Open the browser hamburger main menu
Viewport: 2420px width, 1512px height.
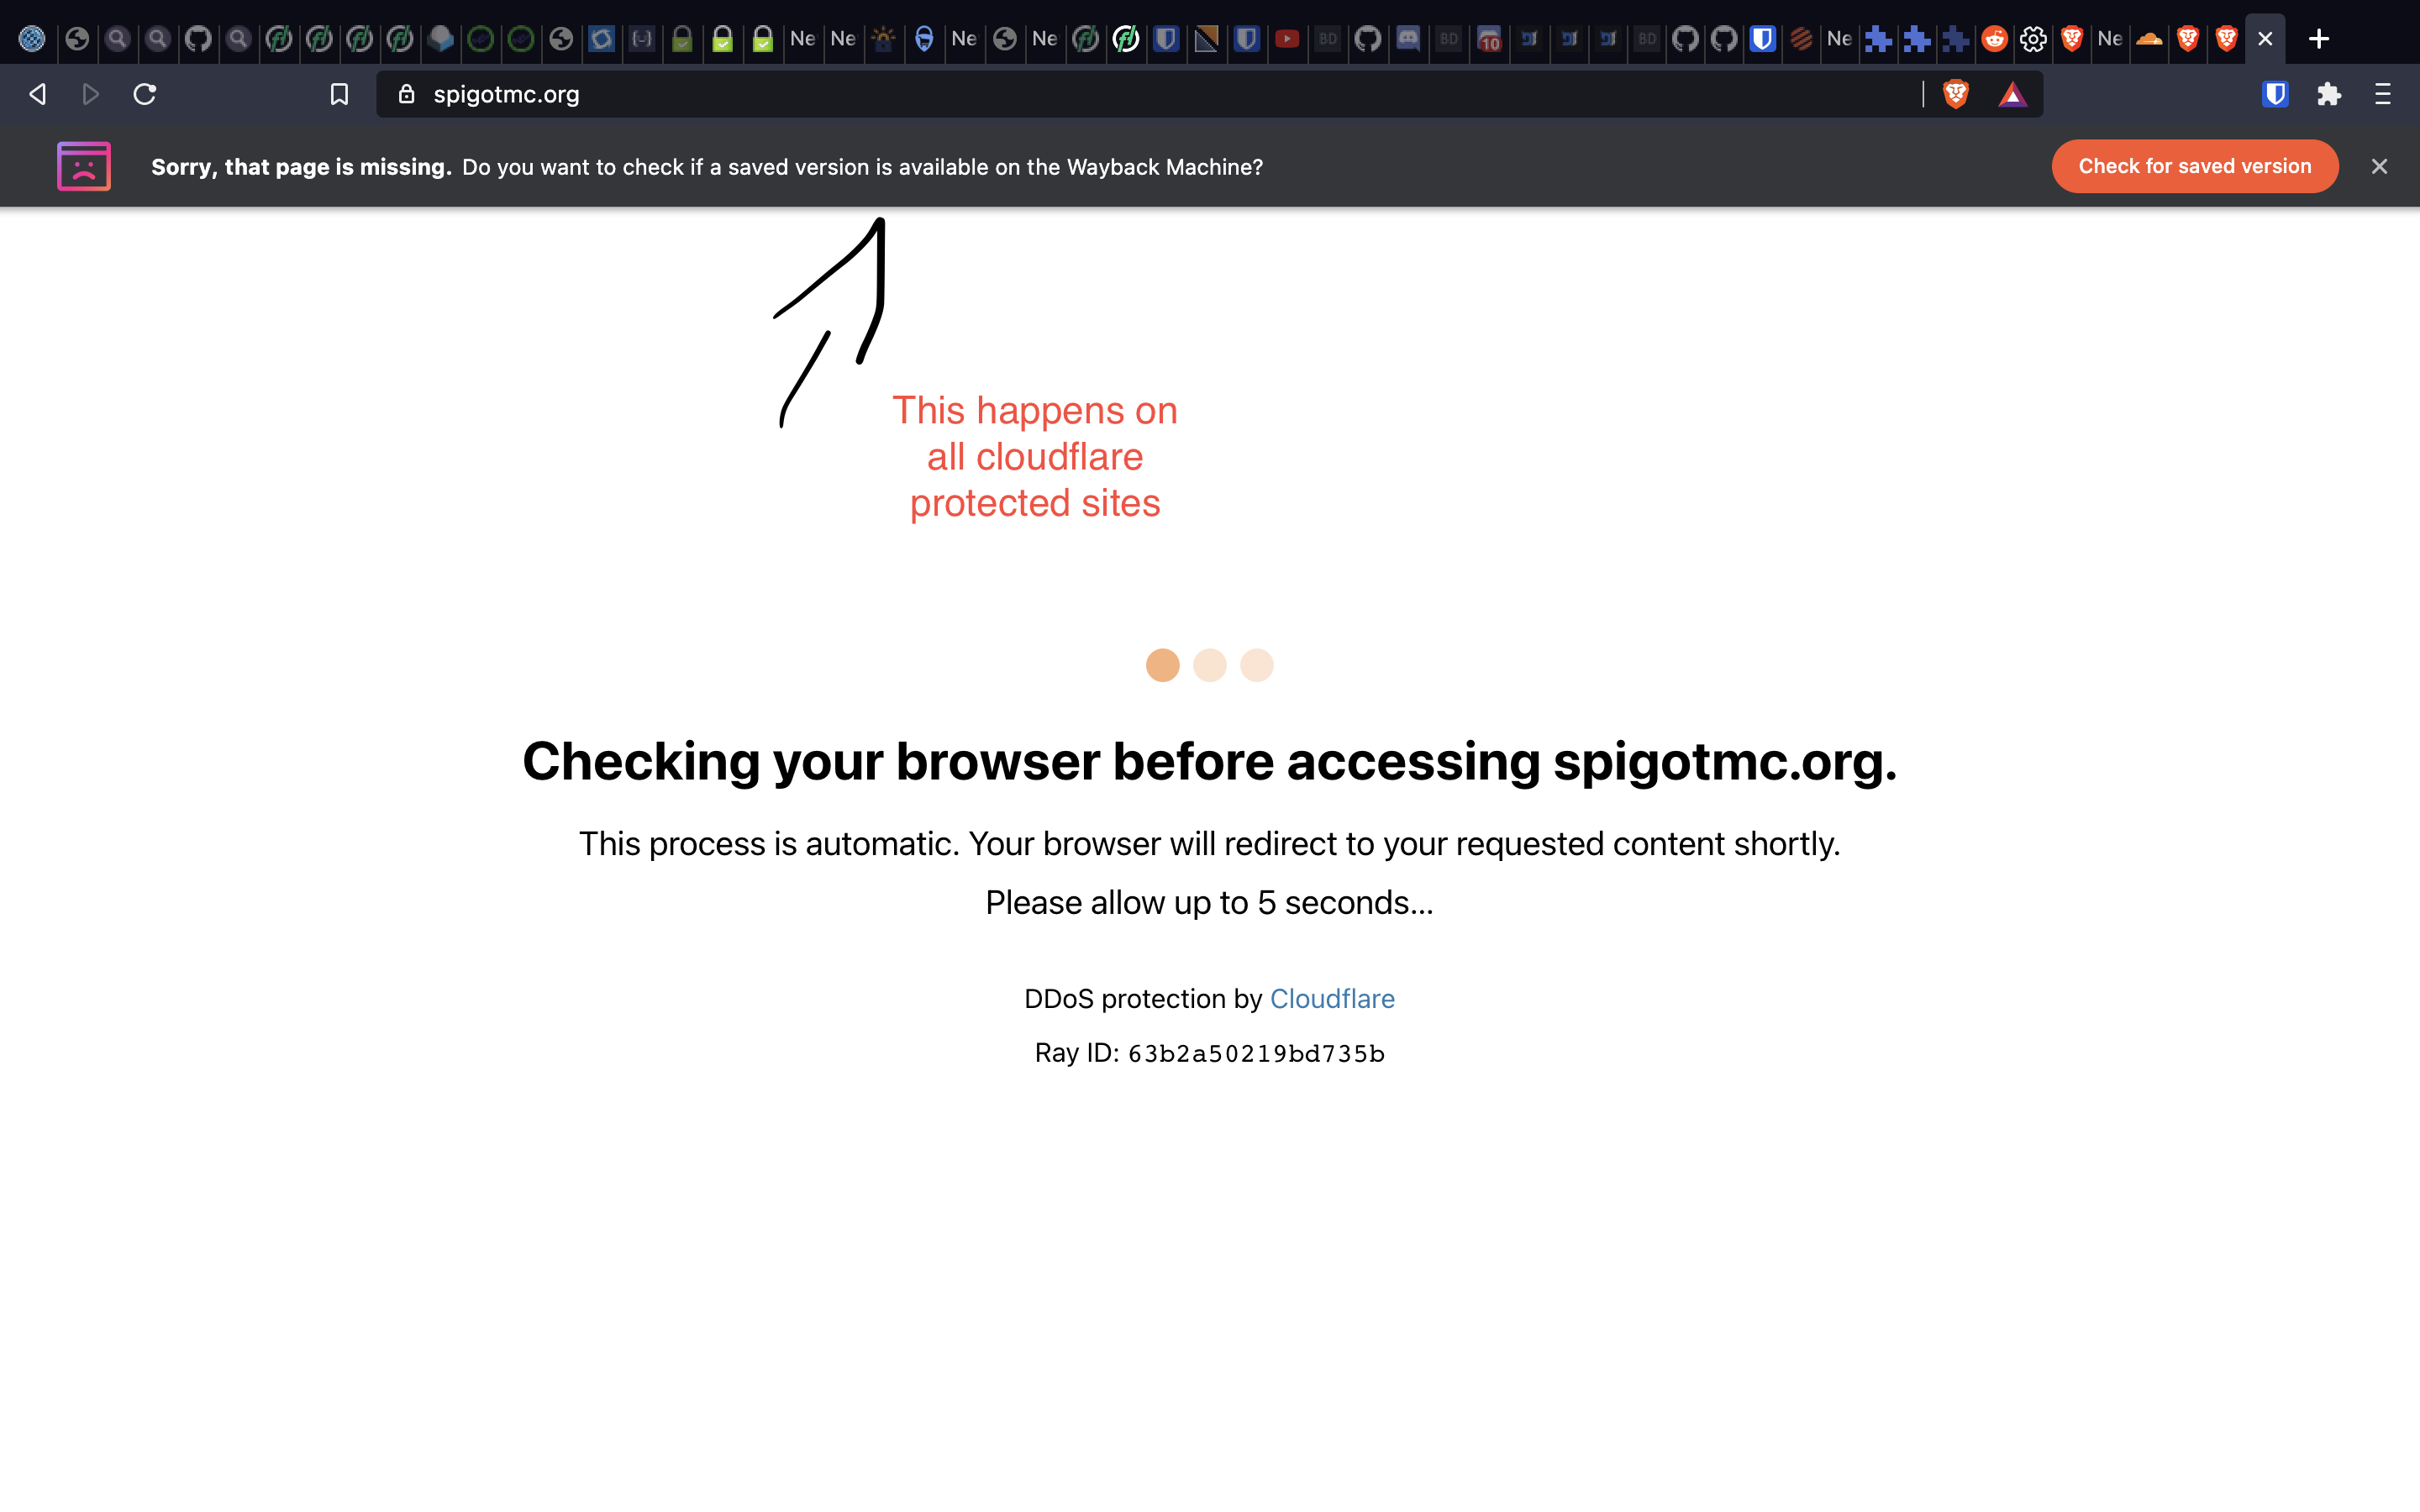point(2383,94)
